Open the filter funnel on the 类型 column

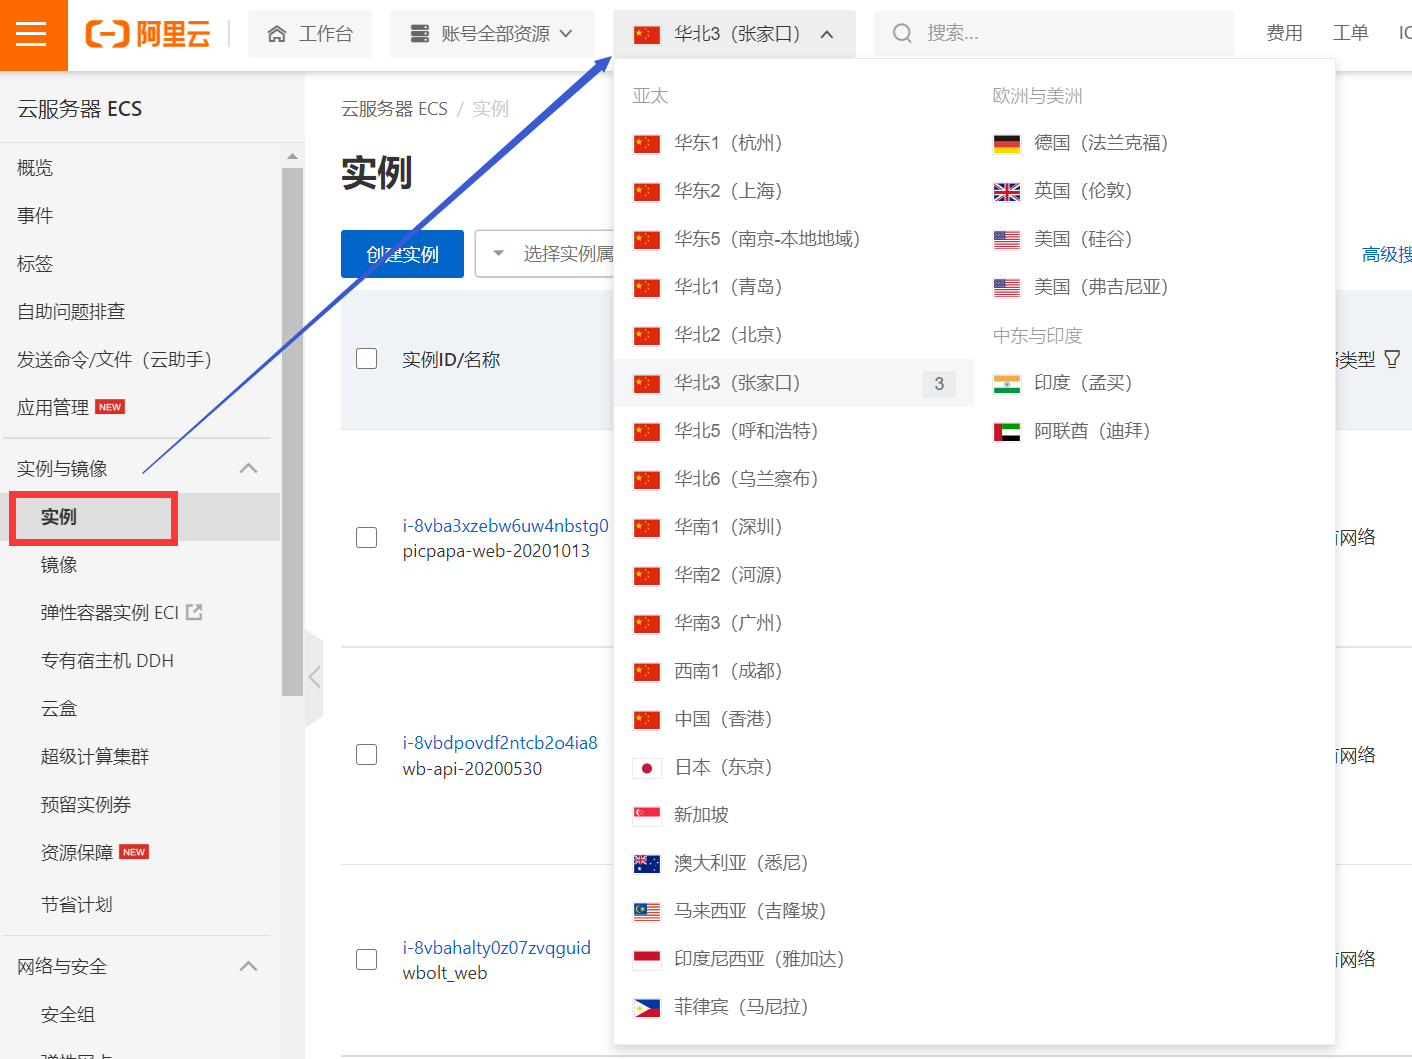coord(1394,358)
